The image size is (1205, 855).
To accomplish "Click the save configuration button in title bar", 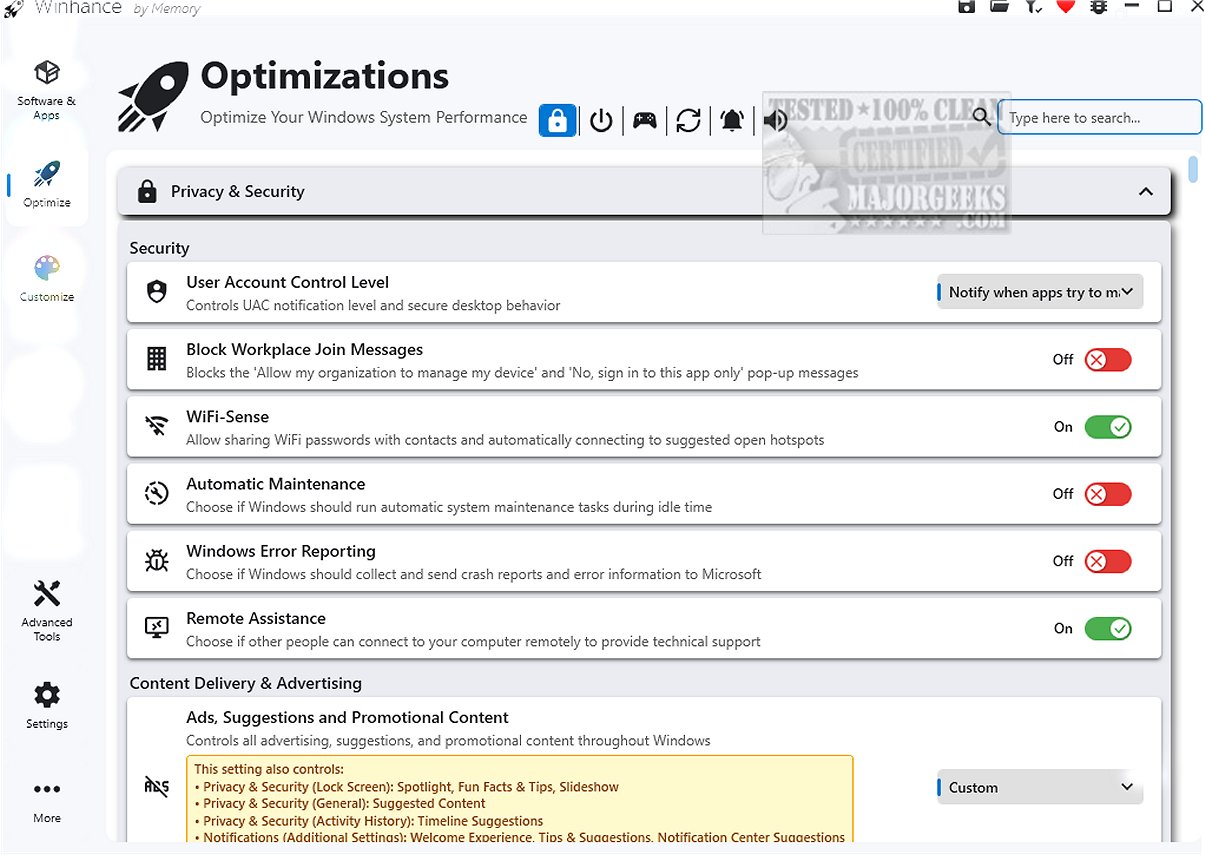I will (x=966, y=7).
